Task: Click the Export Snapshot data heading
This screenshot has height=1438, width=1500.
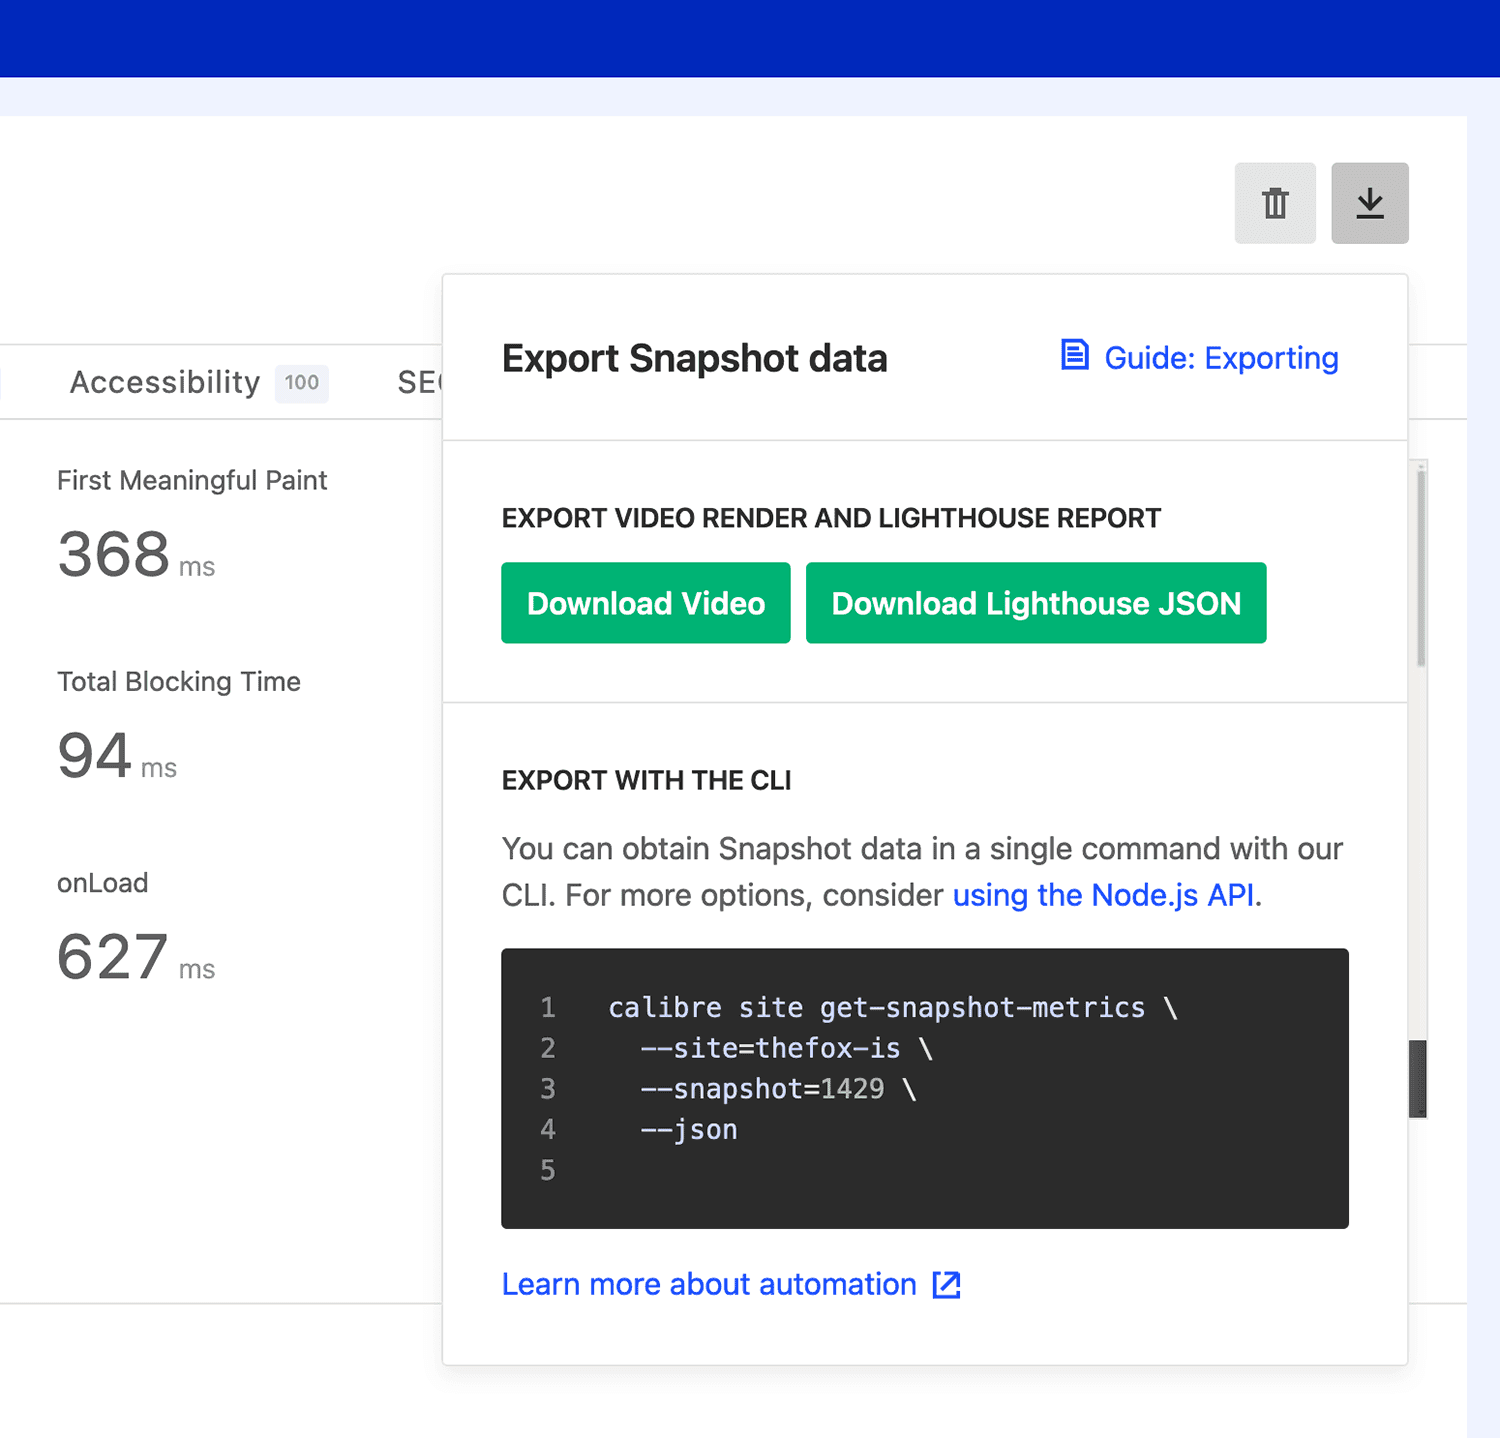Action: (694, 358)
